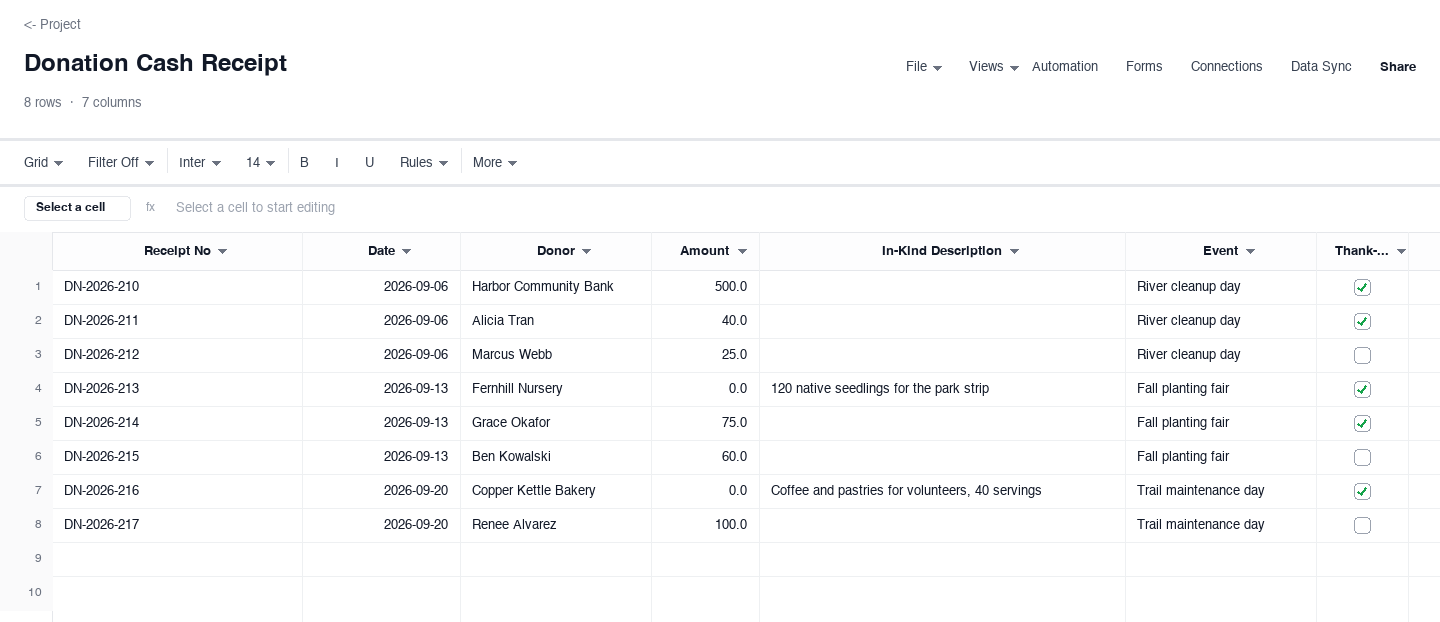Select donor cell Alicia Tran
1440x622 pixels.
556,321
